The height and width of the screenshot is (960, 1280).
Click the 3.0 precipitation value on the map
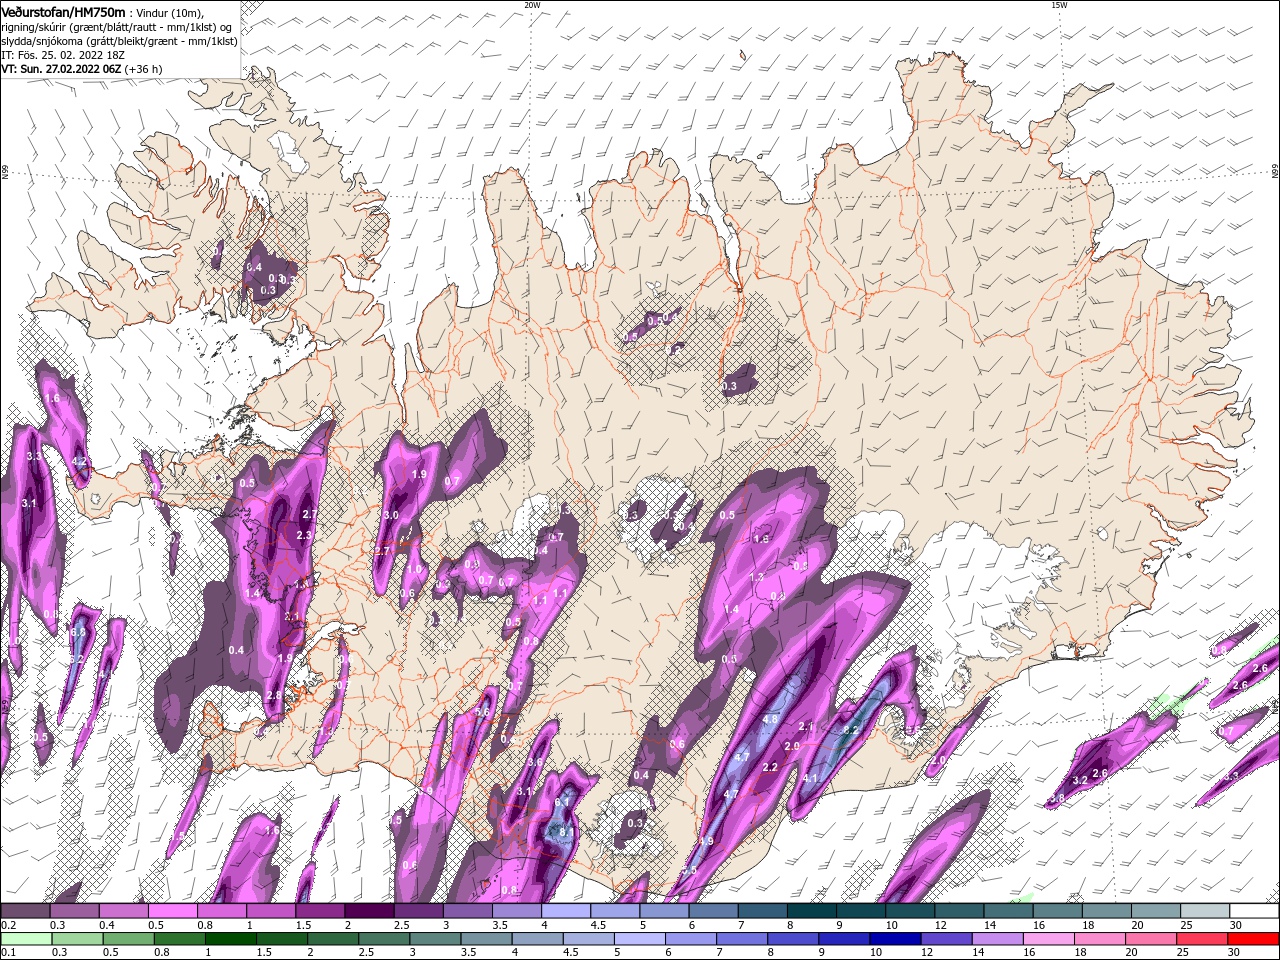(x=391, y=515)
